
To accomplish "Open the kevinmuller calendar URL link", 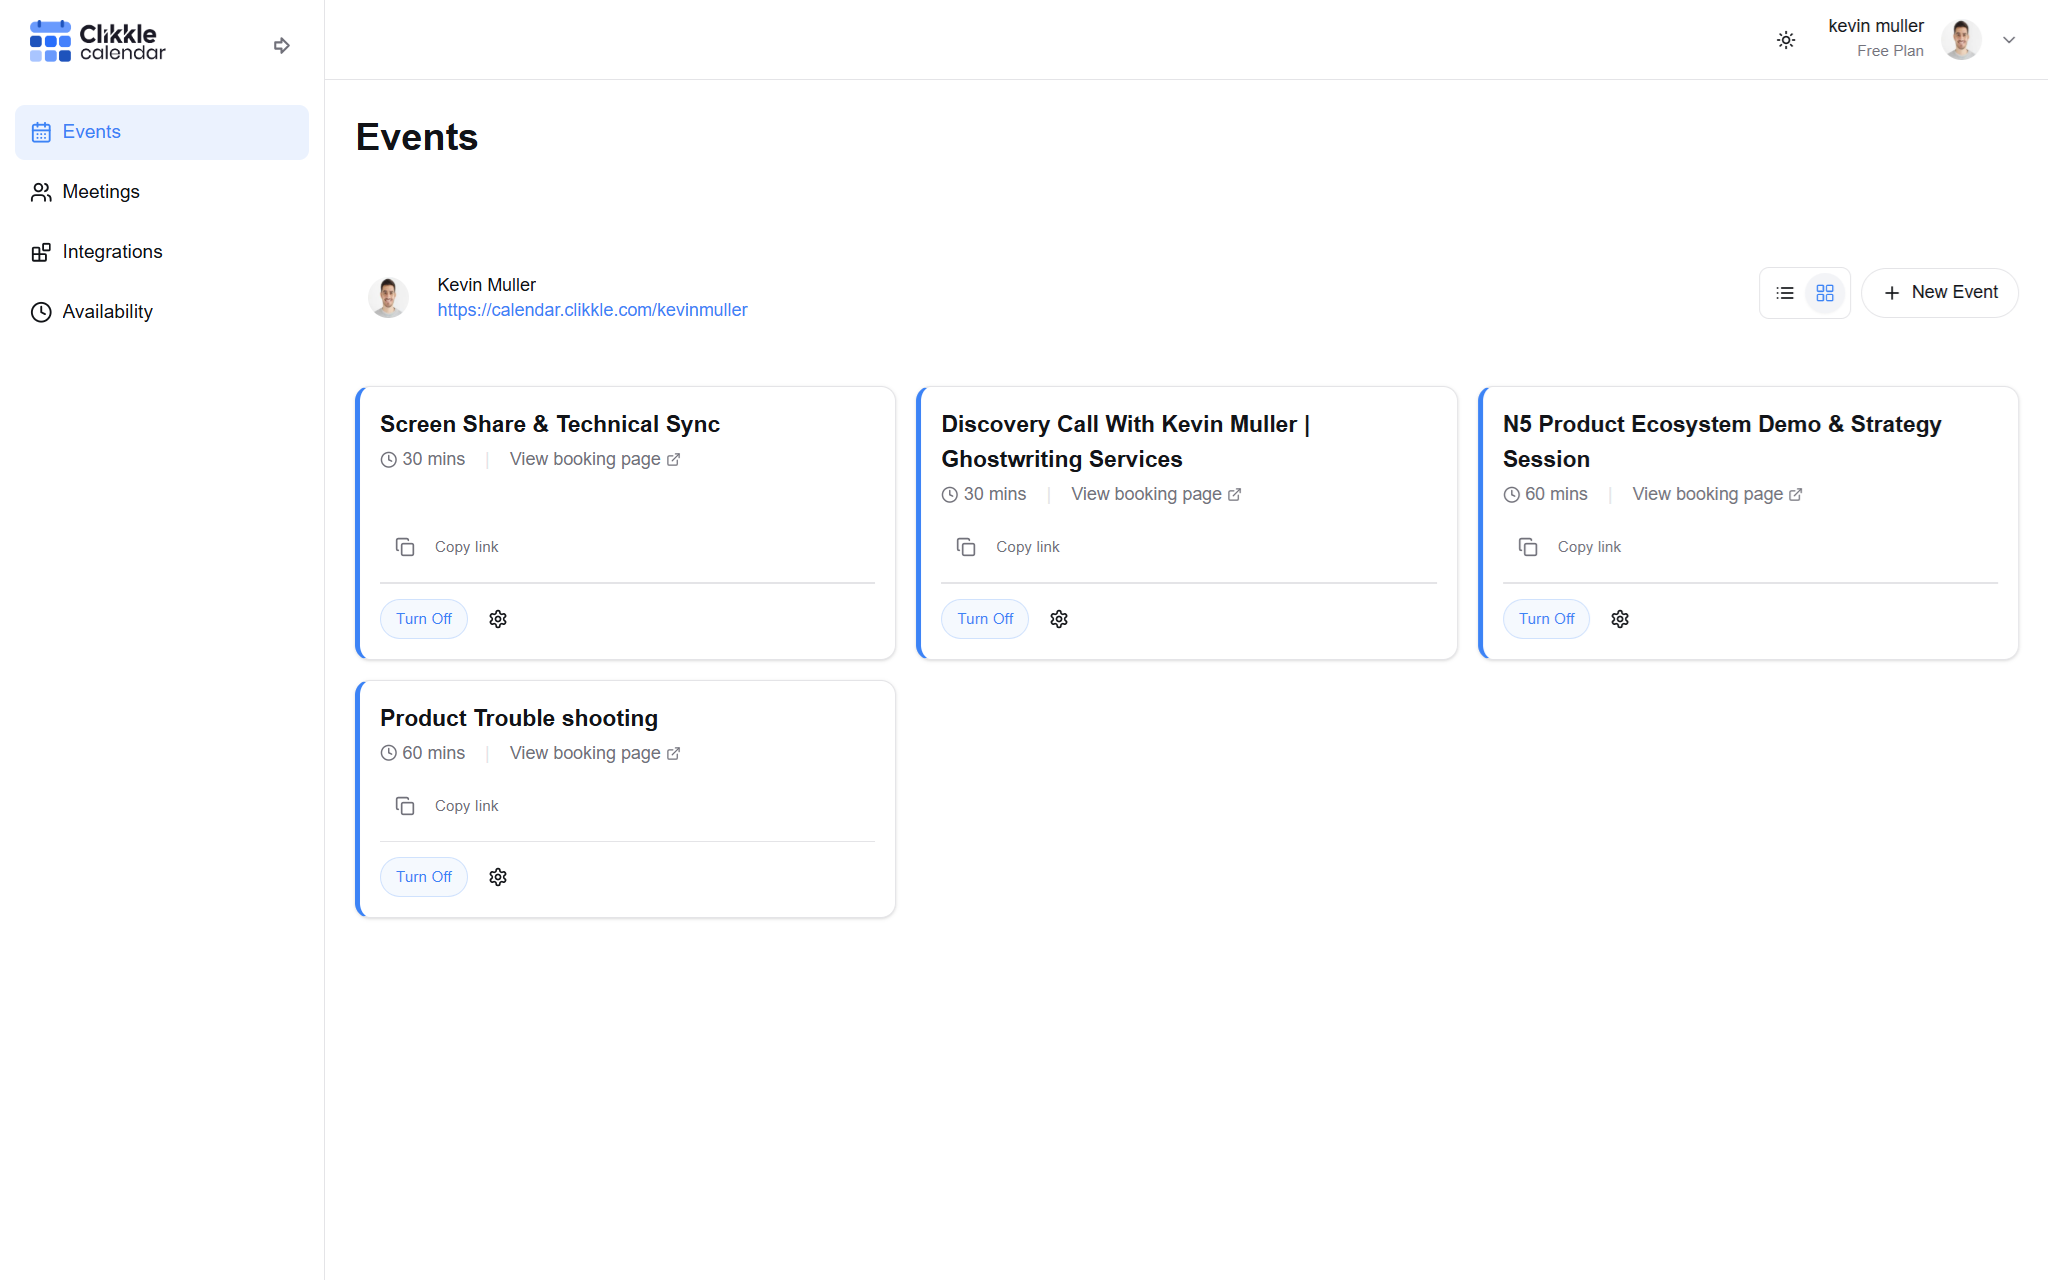I will pyautogui.click(x=592, y=310).
